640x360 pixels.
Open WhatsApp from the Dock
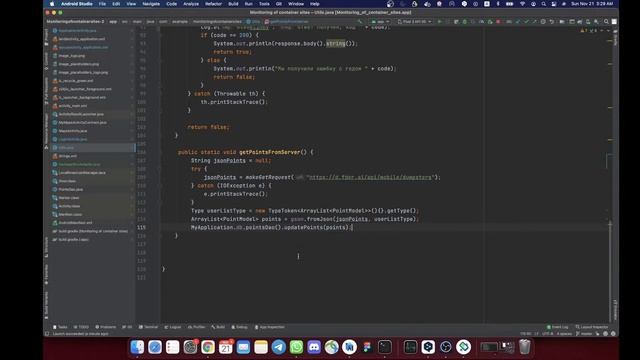[x=296, y=347]
